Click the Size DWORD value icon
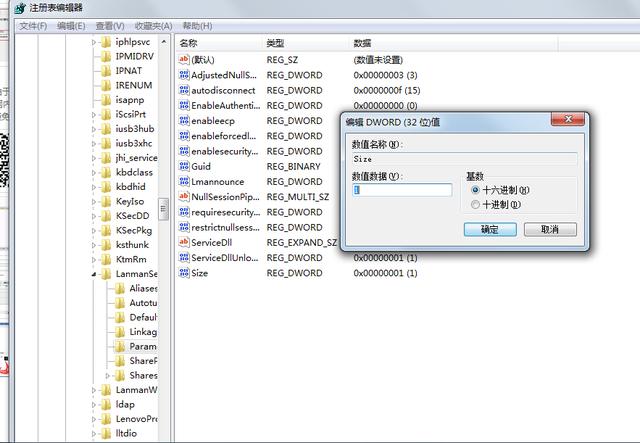Viewport: 640px width, 443px height. (184, 273)
